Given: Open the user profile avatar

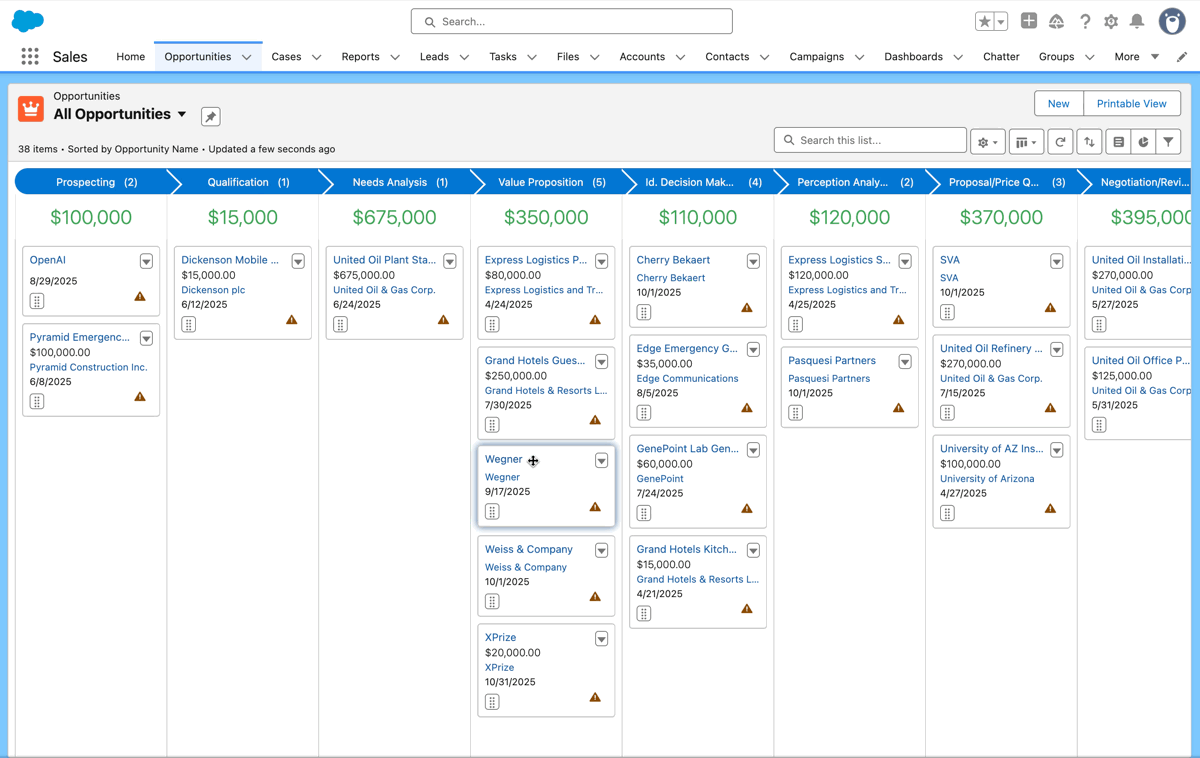Looking at the screenshot, I should point(1172,21).
